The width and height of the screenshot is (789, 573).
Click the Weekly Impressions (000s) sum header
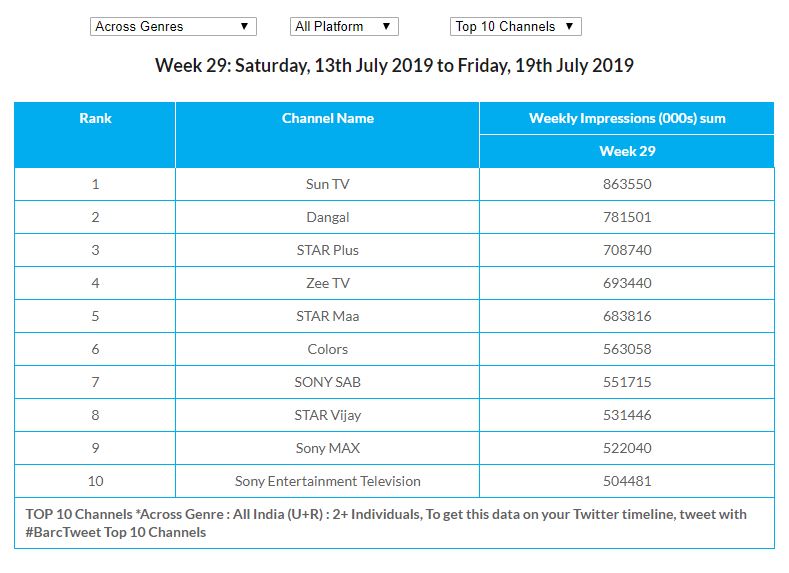(627, 118)
